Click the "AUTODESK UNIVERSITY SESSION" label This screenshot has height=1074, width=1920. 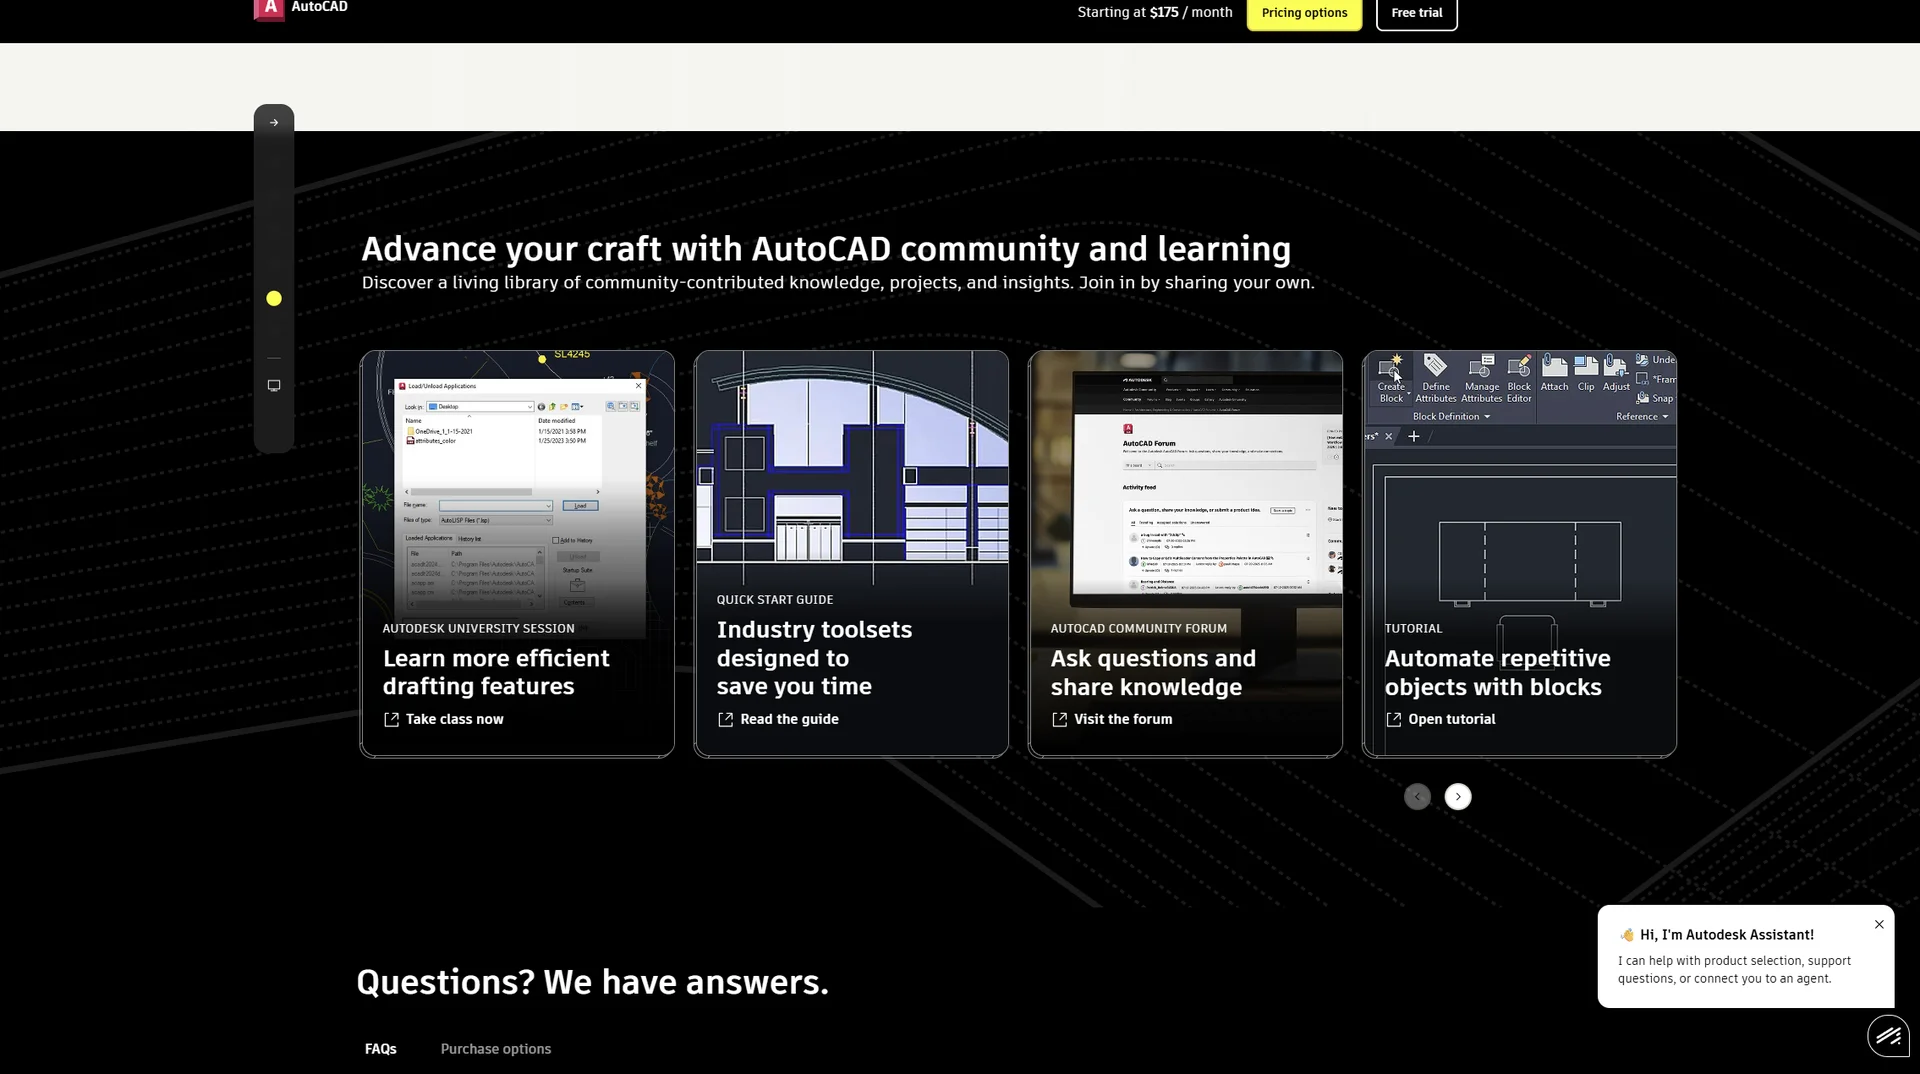479,629
